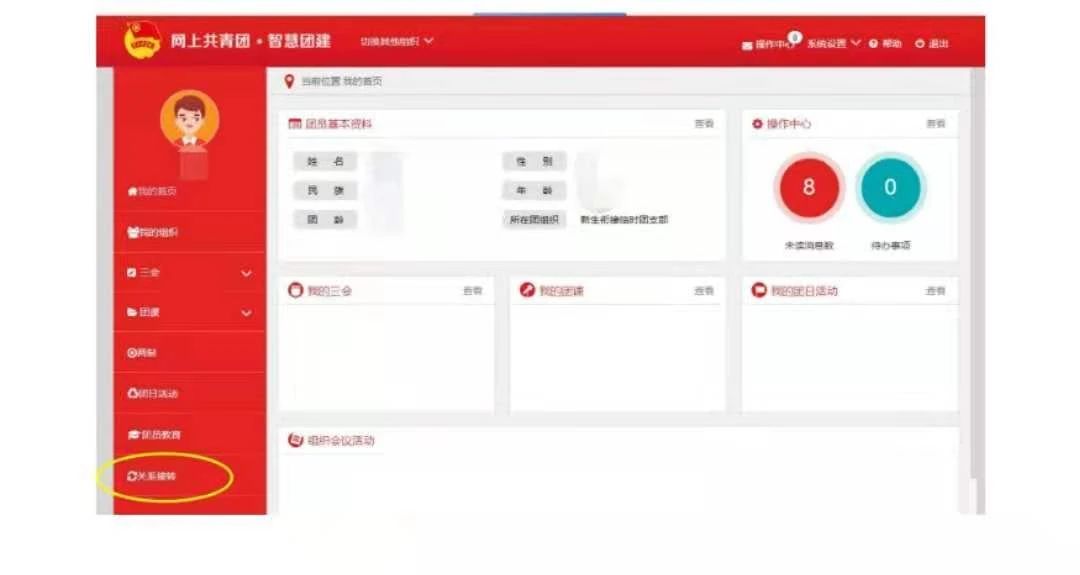Click the 年龄 field label

534,191
